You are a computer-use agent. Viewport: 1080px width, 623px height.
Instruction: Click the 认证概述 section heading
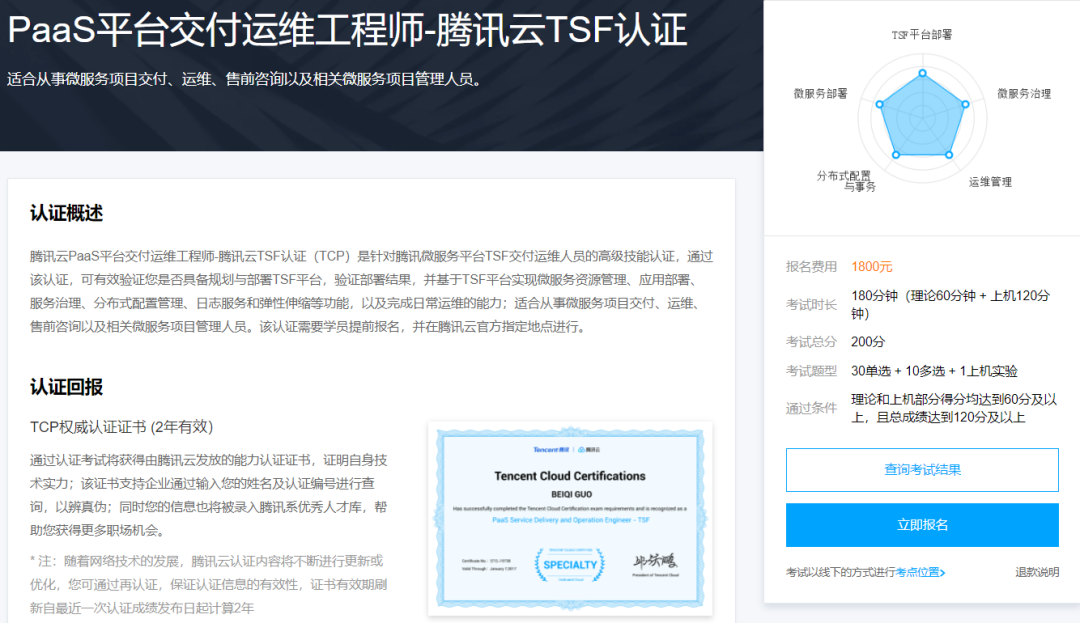(x=66, y=213)
